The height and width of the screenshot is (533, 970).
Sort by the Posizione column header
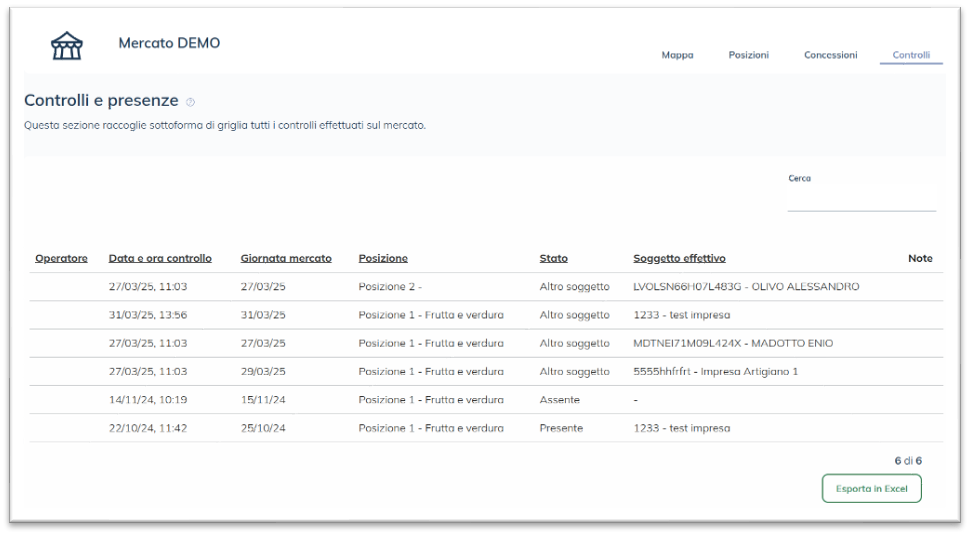tap(383, 258)
